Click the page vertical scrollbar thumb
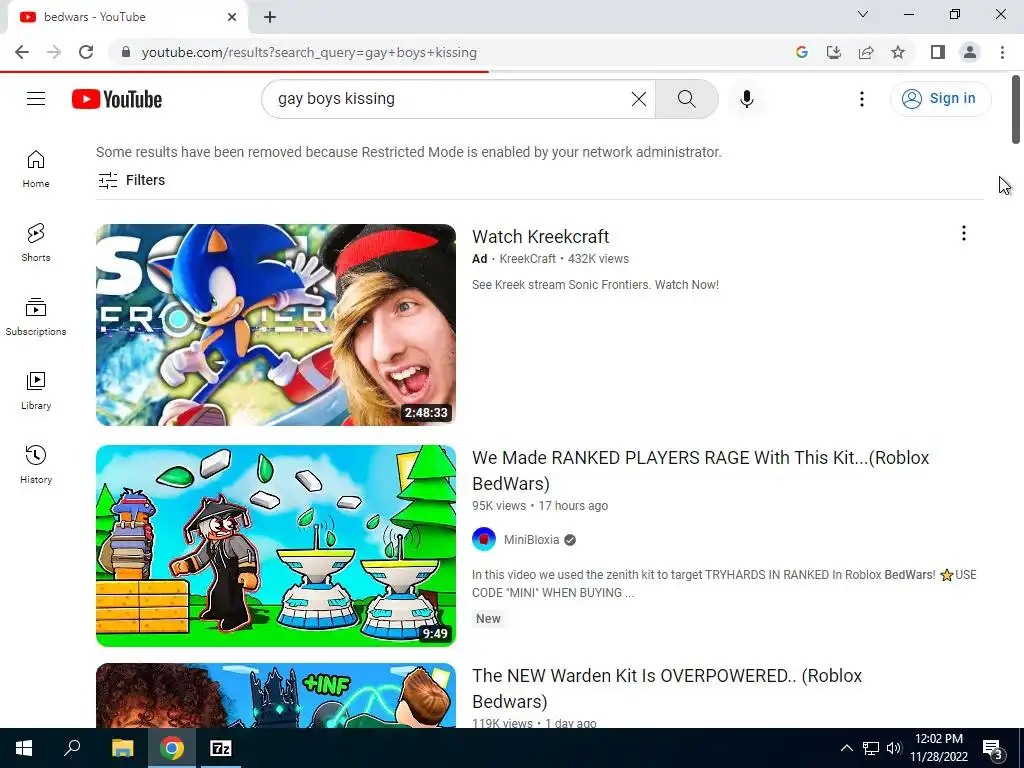This screenshot has width=1024, height=768. pos(1016,109)
